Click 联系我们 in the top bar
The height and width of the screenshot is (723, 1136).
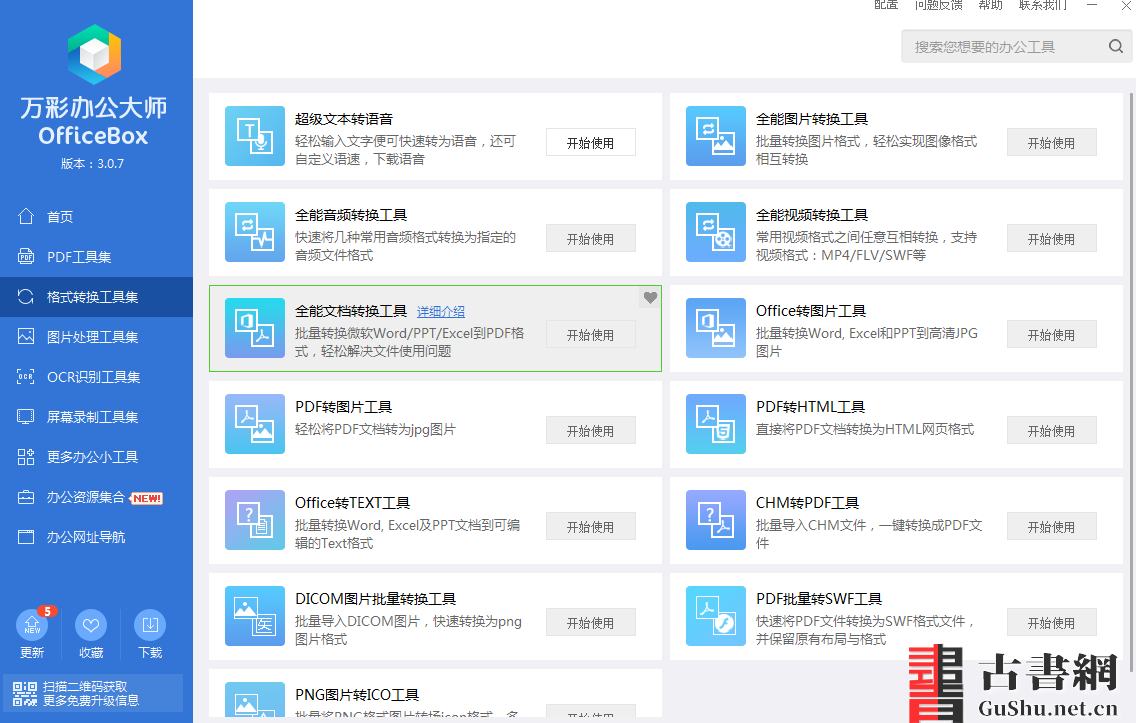pyautogui.click(x=1043, y=5)
